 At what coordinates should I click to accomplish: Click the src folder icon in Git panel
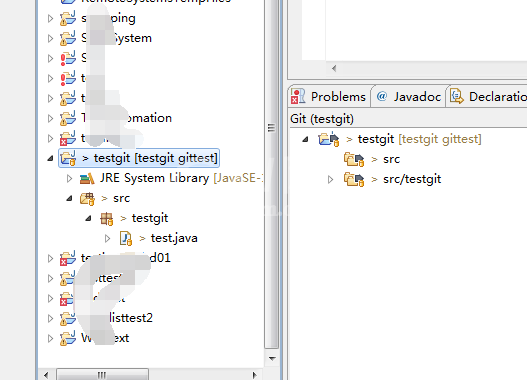[354, 159]
